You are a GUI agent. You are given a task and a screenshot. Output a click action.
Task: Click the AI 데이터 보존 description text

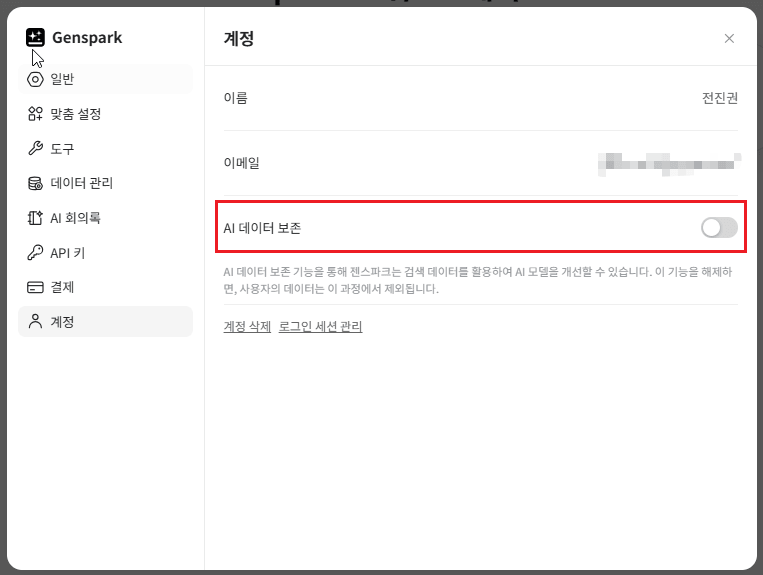[x=478, y=280]
